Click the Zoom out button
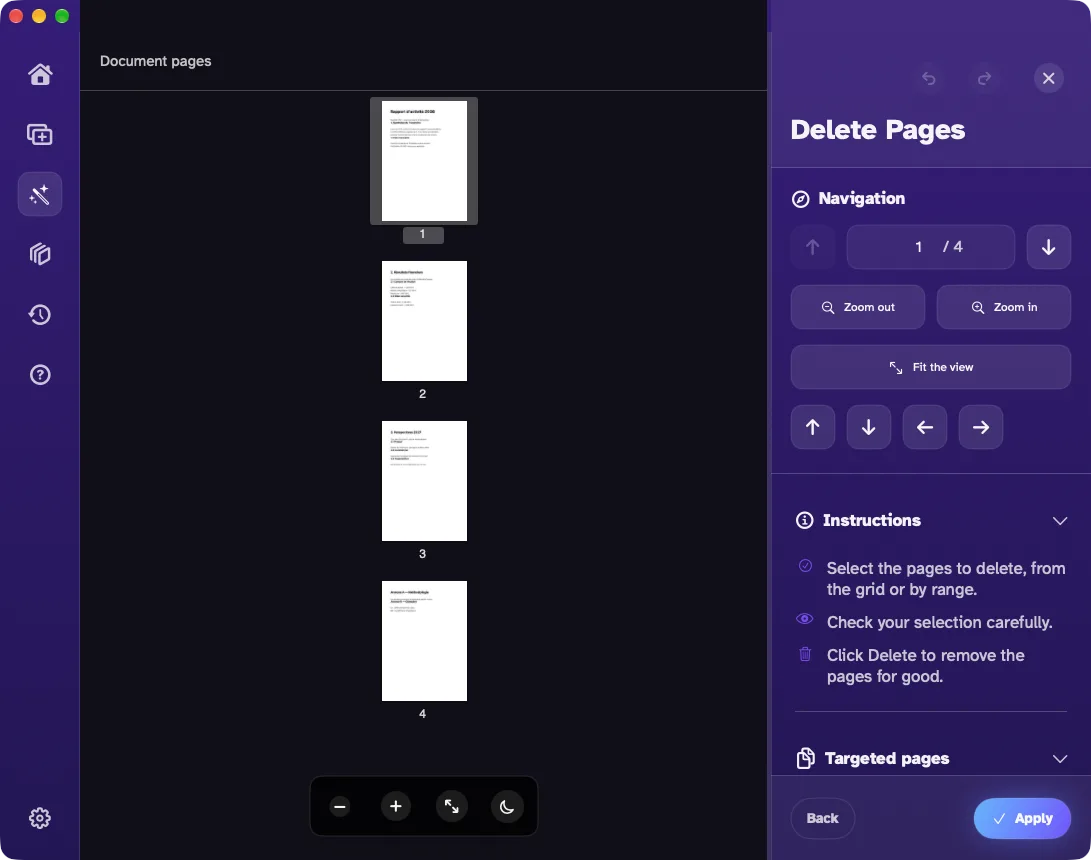This screenshot has width=1091, height=860. [x=858, y=307]
